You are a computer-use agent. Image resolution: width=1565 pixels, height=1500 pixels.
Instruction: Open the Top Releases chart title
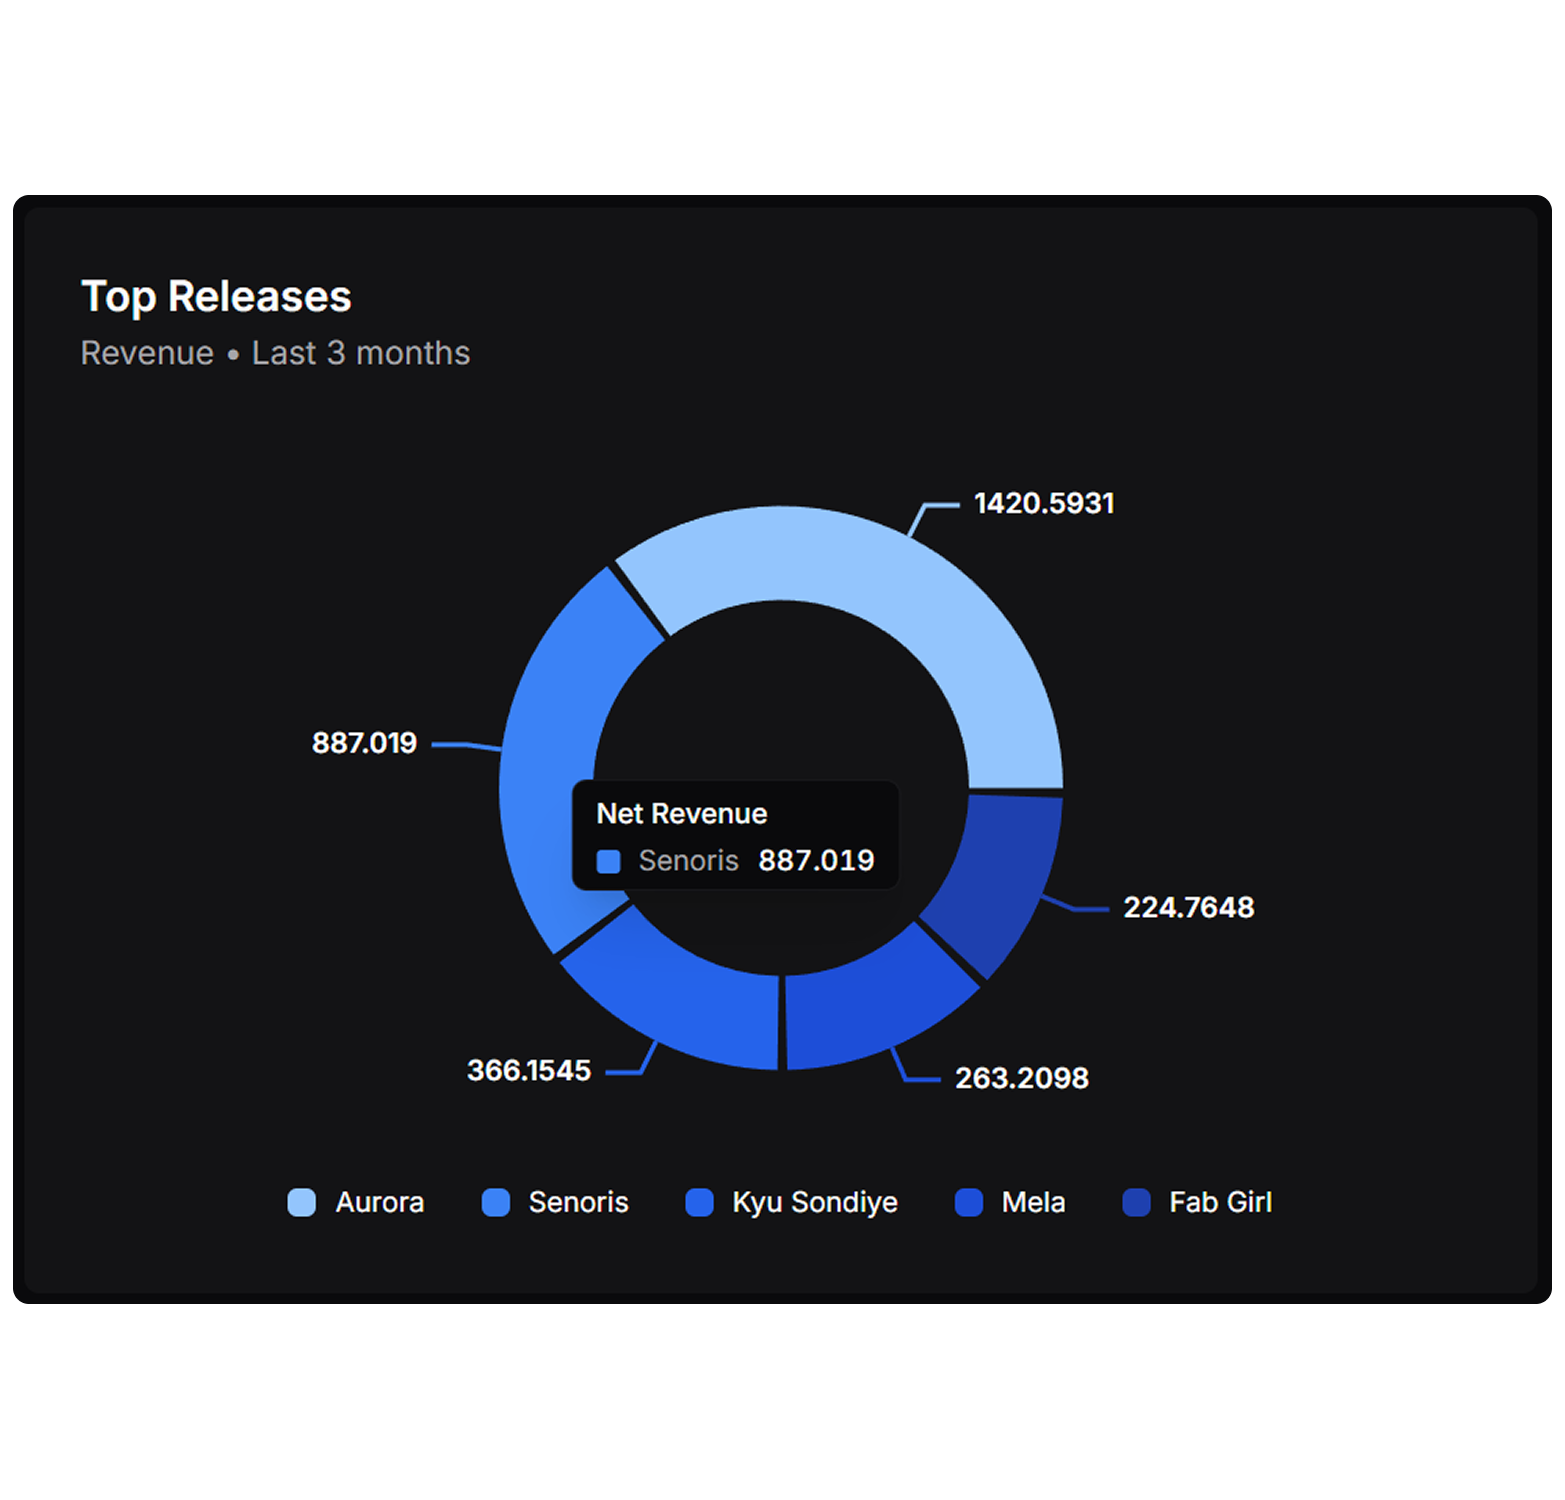point(216,296)
